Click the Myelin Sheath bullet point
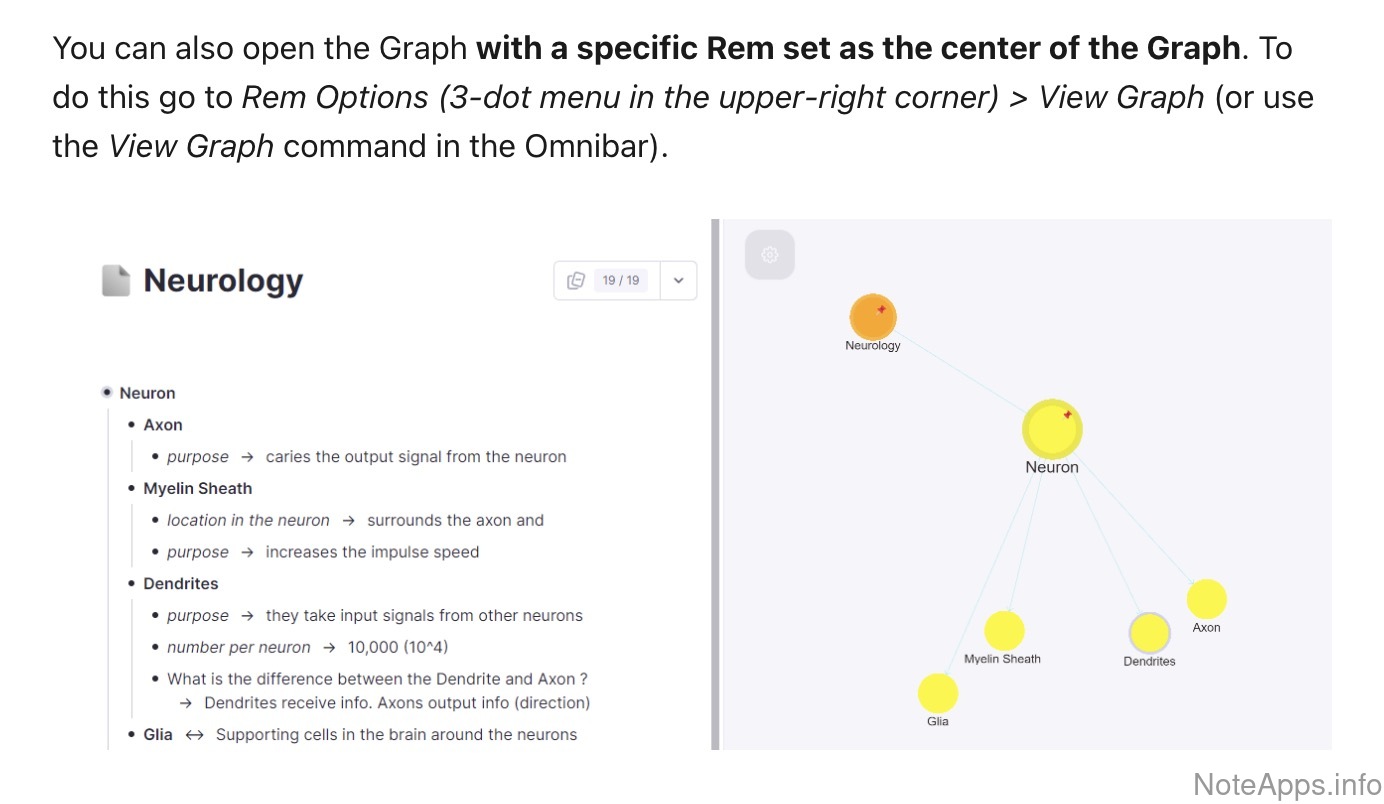Screen dimensions: 1384x804 pos(132,489)
